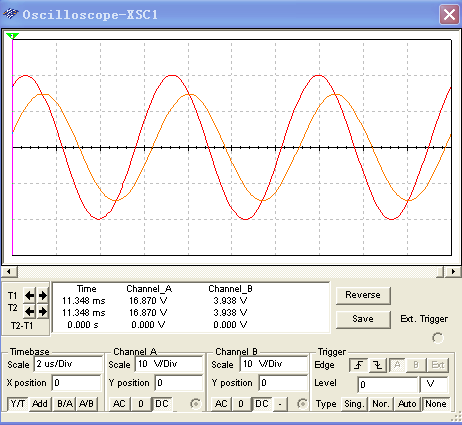Screen dimensions: 462x425
Task: Click the left scroll arrow under the graph
Action: [x=9, y=272]
